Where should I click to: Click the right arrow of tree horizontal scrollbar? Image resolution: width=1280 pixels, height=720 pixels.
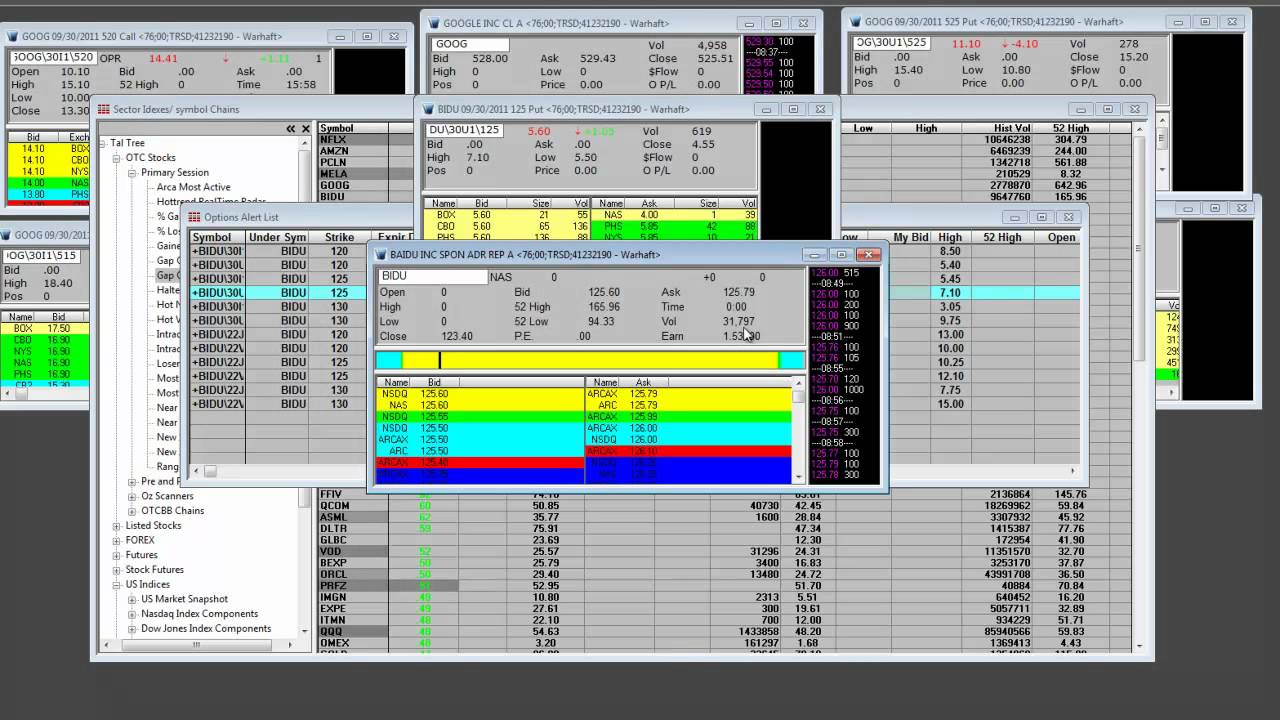click(293, 644)
